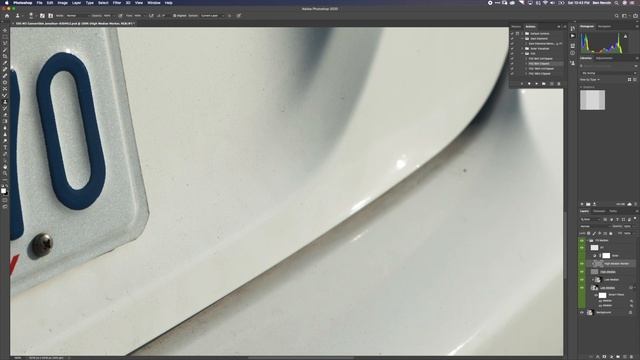Screen dimensions: 640x360
Task: Play the selected action
Action: point(537,84)
